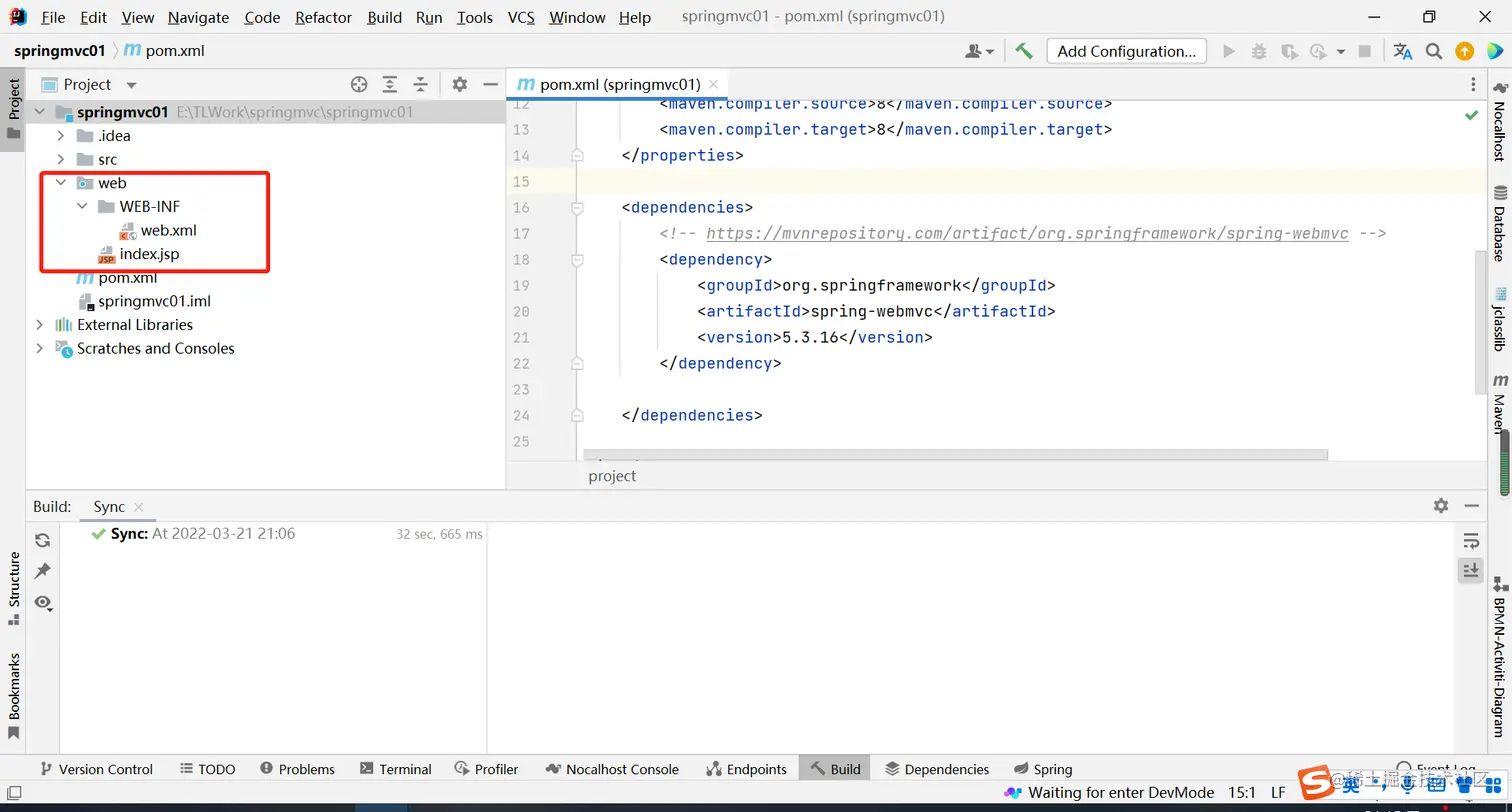This screenshot has height=812, width=1512.
Task: Toggle soft-wrap icon in Build output
Action: (x=1471, y=540)
